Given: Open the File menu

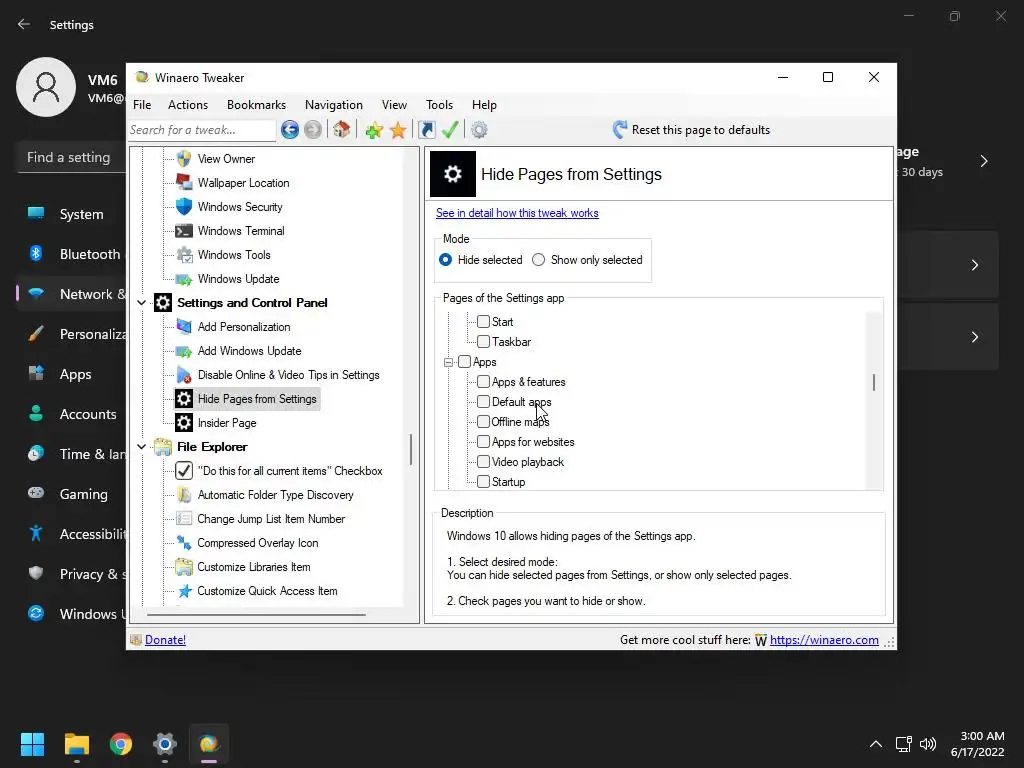Looking at the screenshot, I should tap(142, 104).
